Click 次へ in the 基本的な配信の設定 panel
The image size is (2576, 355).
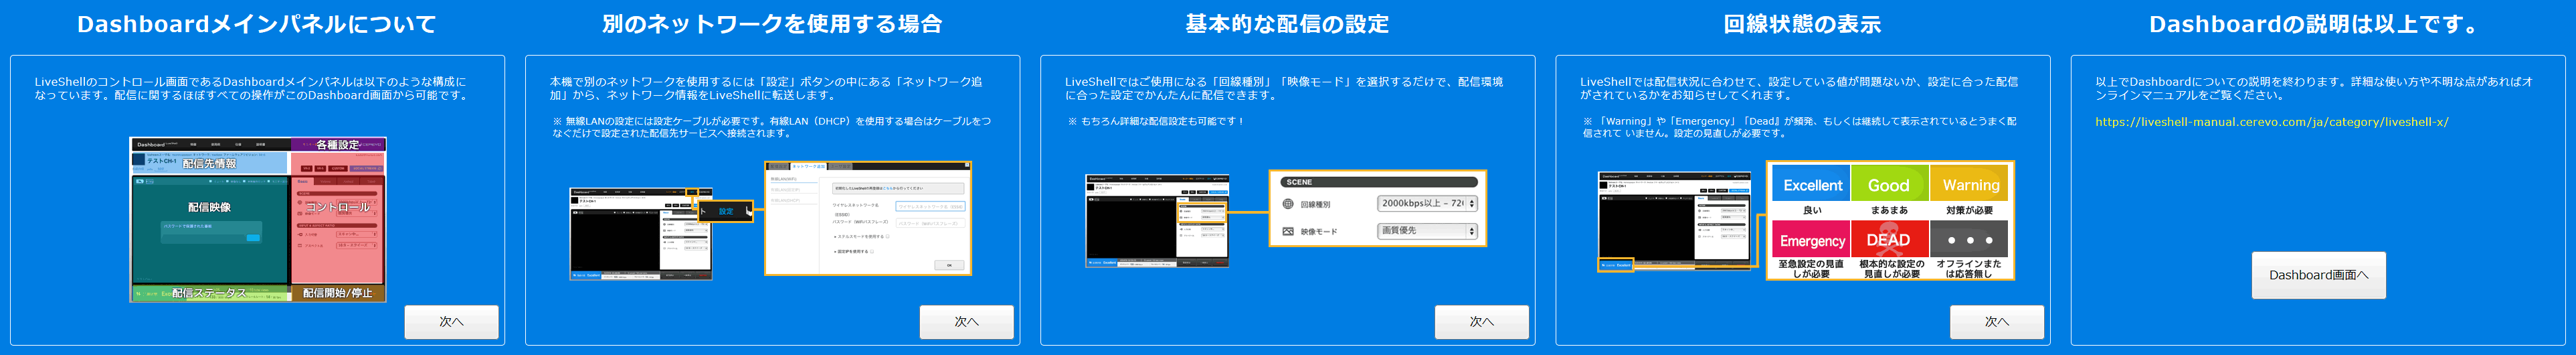tap(1481, 322)
